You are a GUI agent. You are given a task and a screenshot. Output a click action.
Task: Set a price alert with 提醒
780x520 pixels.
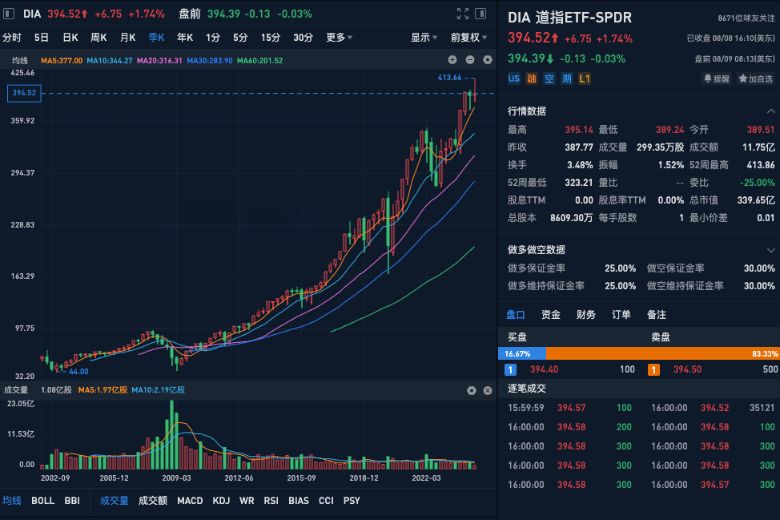[717, 79]
